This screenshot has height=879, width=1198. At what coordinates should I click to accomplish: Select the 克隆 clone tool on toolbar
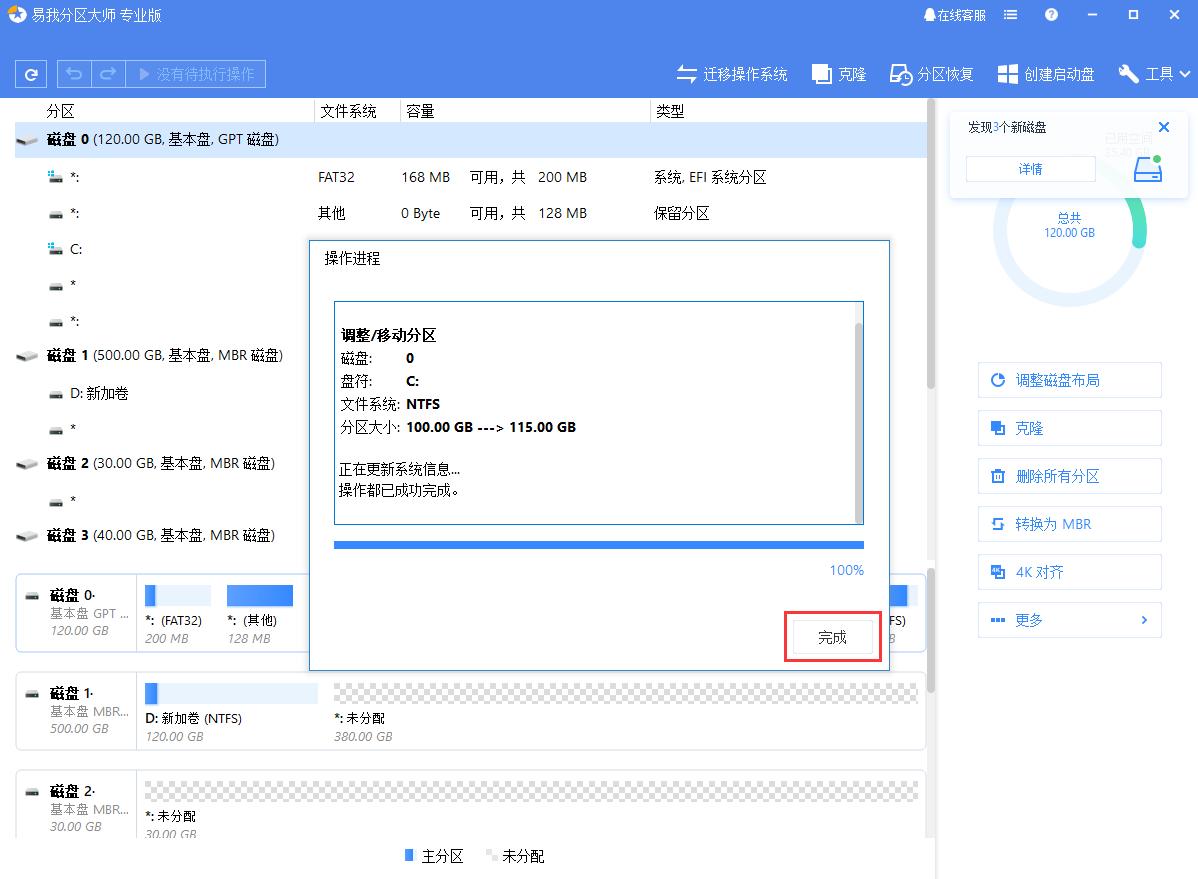pyautogui.click(x=838, y=74)
